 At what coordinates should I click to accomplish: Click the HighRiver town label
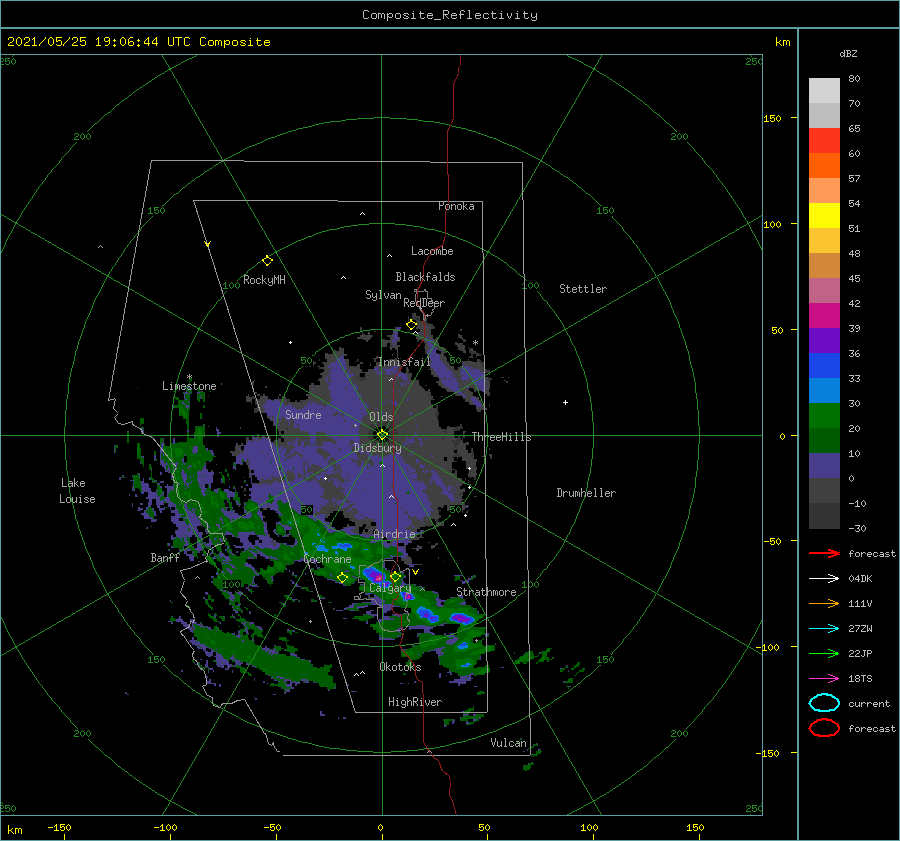[415, 702]
